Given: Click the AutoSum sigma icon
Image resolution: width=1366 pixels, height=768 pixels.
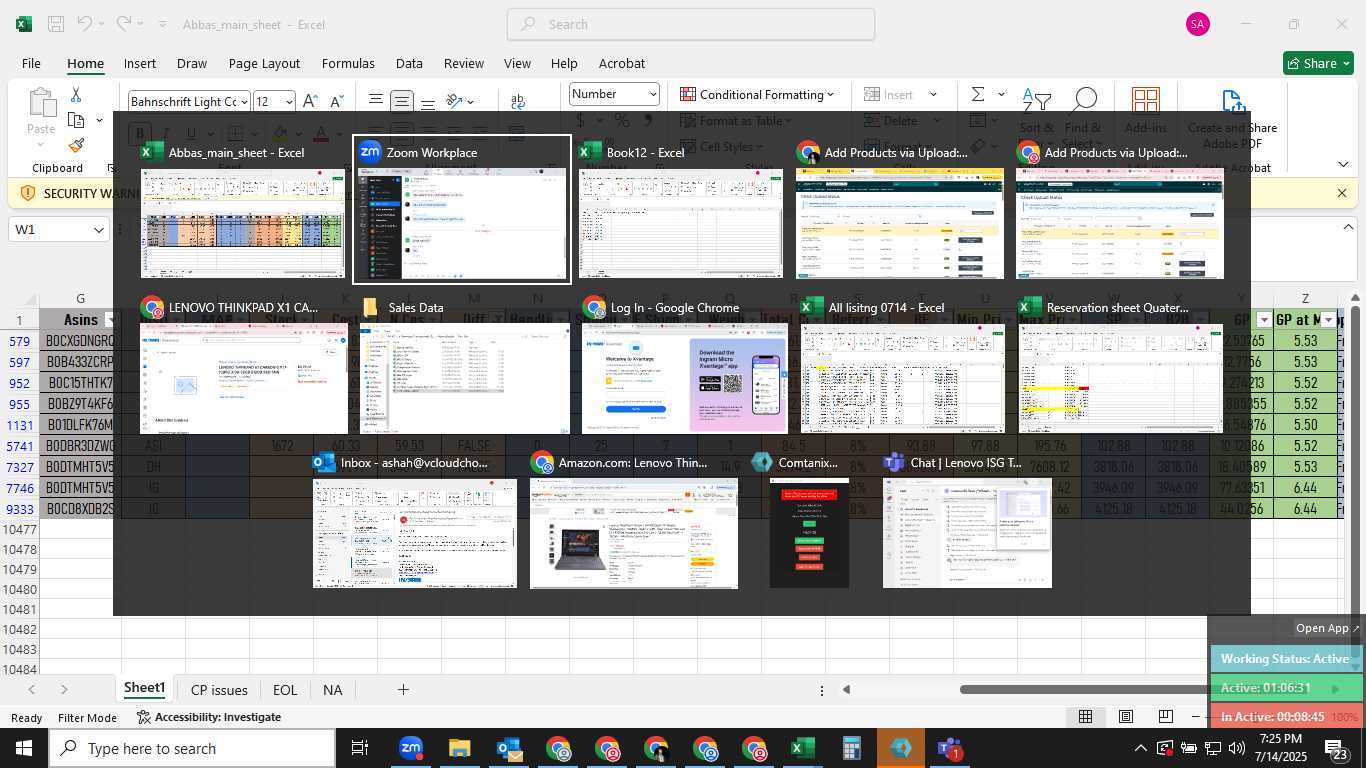Looking at the screenshot, I should tap(977, 94).
